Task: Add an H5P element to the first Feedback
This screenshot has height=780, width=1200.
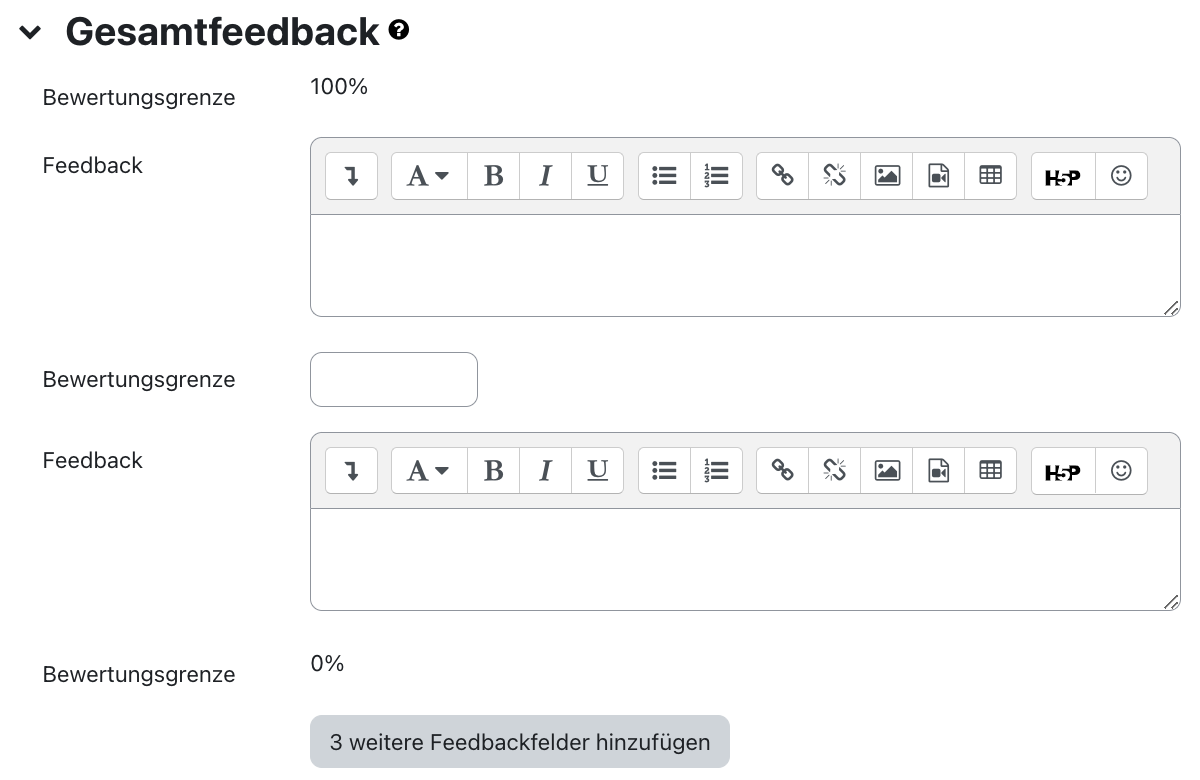Action: click(x=1062, y=175)
